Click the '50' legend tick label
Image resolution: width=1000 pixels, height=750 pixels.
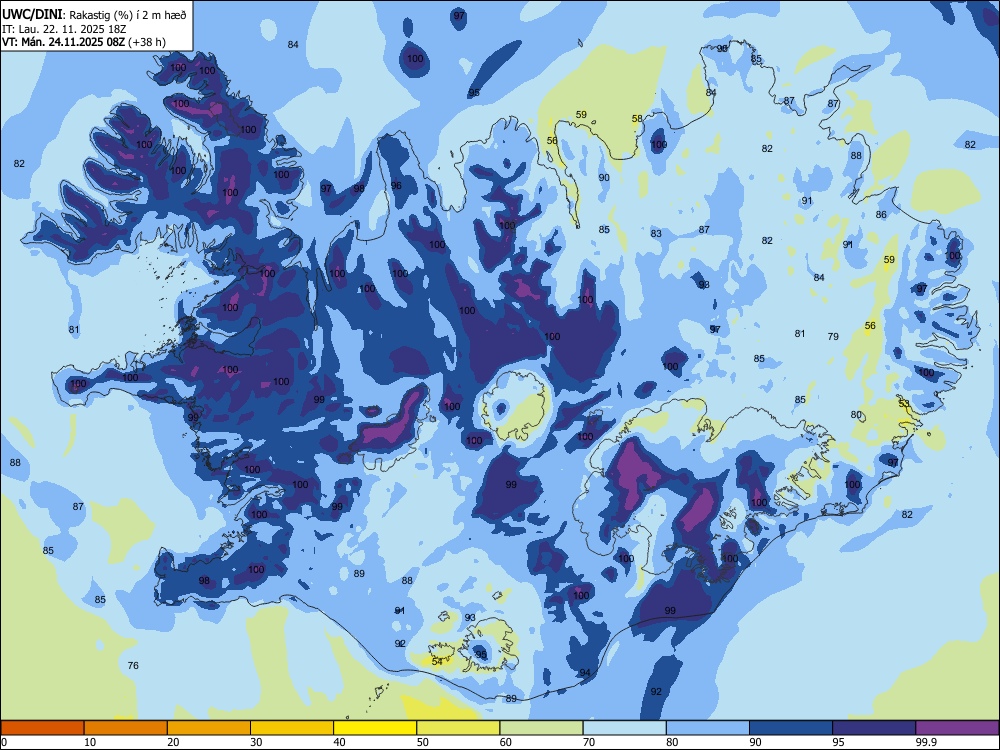click(x=423, y=742)
